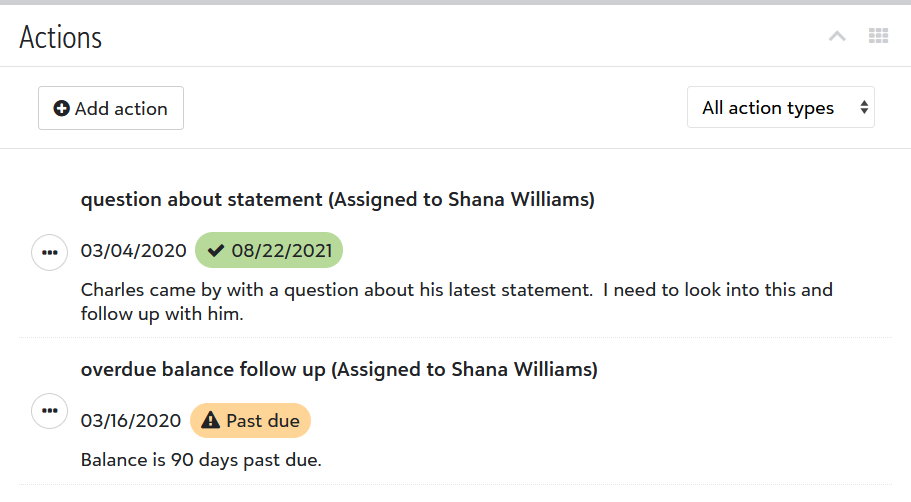Open ellipsis menu for overdue balance follow up
Screen dimensions: 911x502
[50, 410]
